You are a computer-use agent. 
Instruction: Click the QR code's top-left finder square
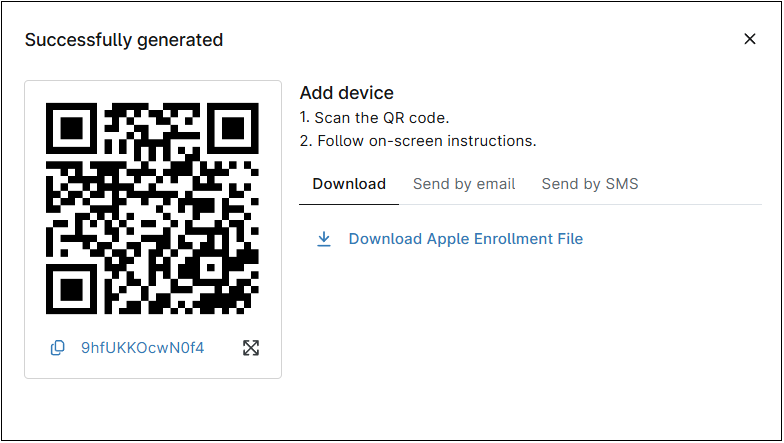click(72, 127)
